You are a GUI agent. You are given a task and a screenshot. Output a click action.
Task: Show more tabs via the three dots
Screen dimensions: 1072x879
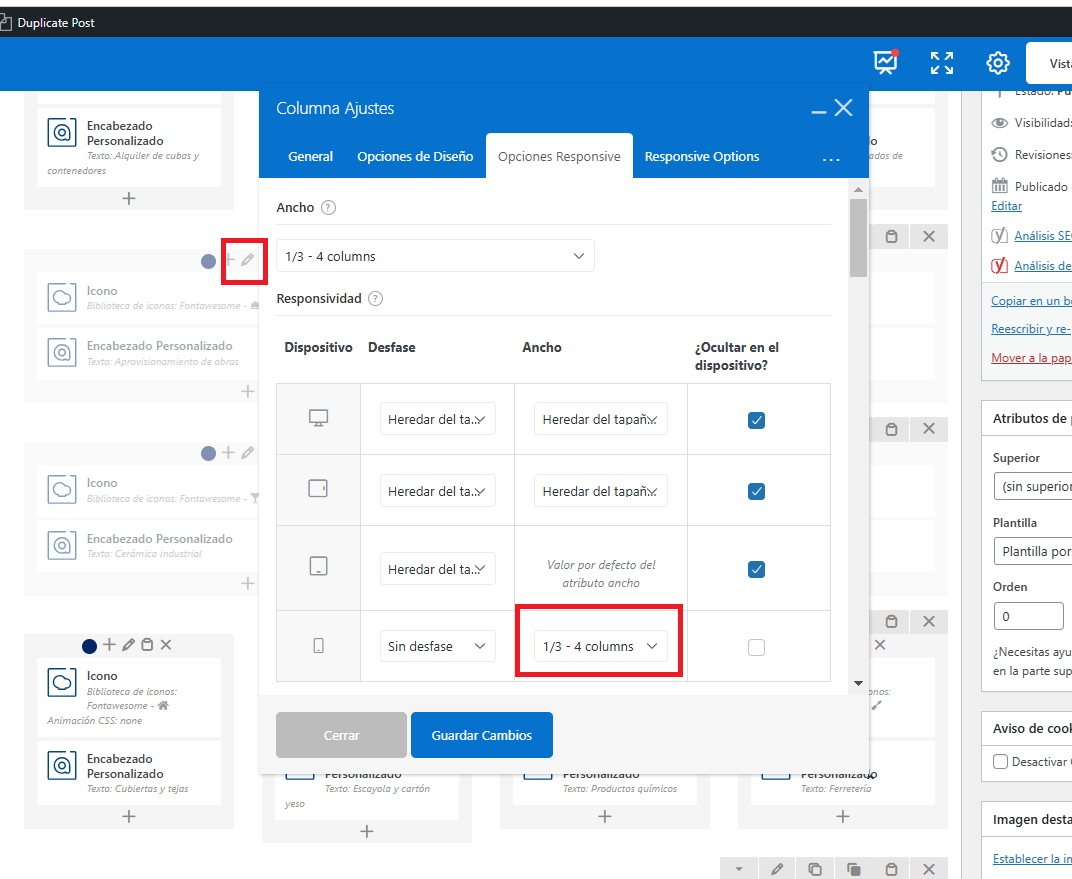831,159
